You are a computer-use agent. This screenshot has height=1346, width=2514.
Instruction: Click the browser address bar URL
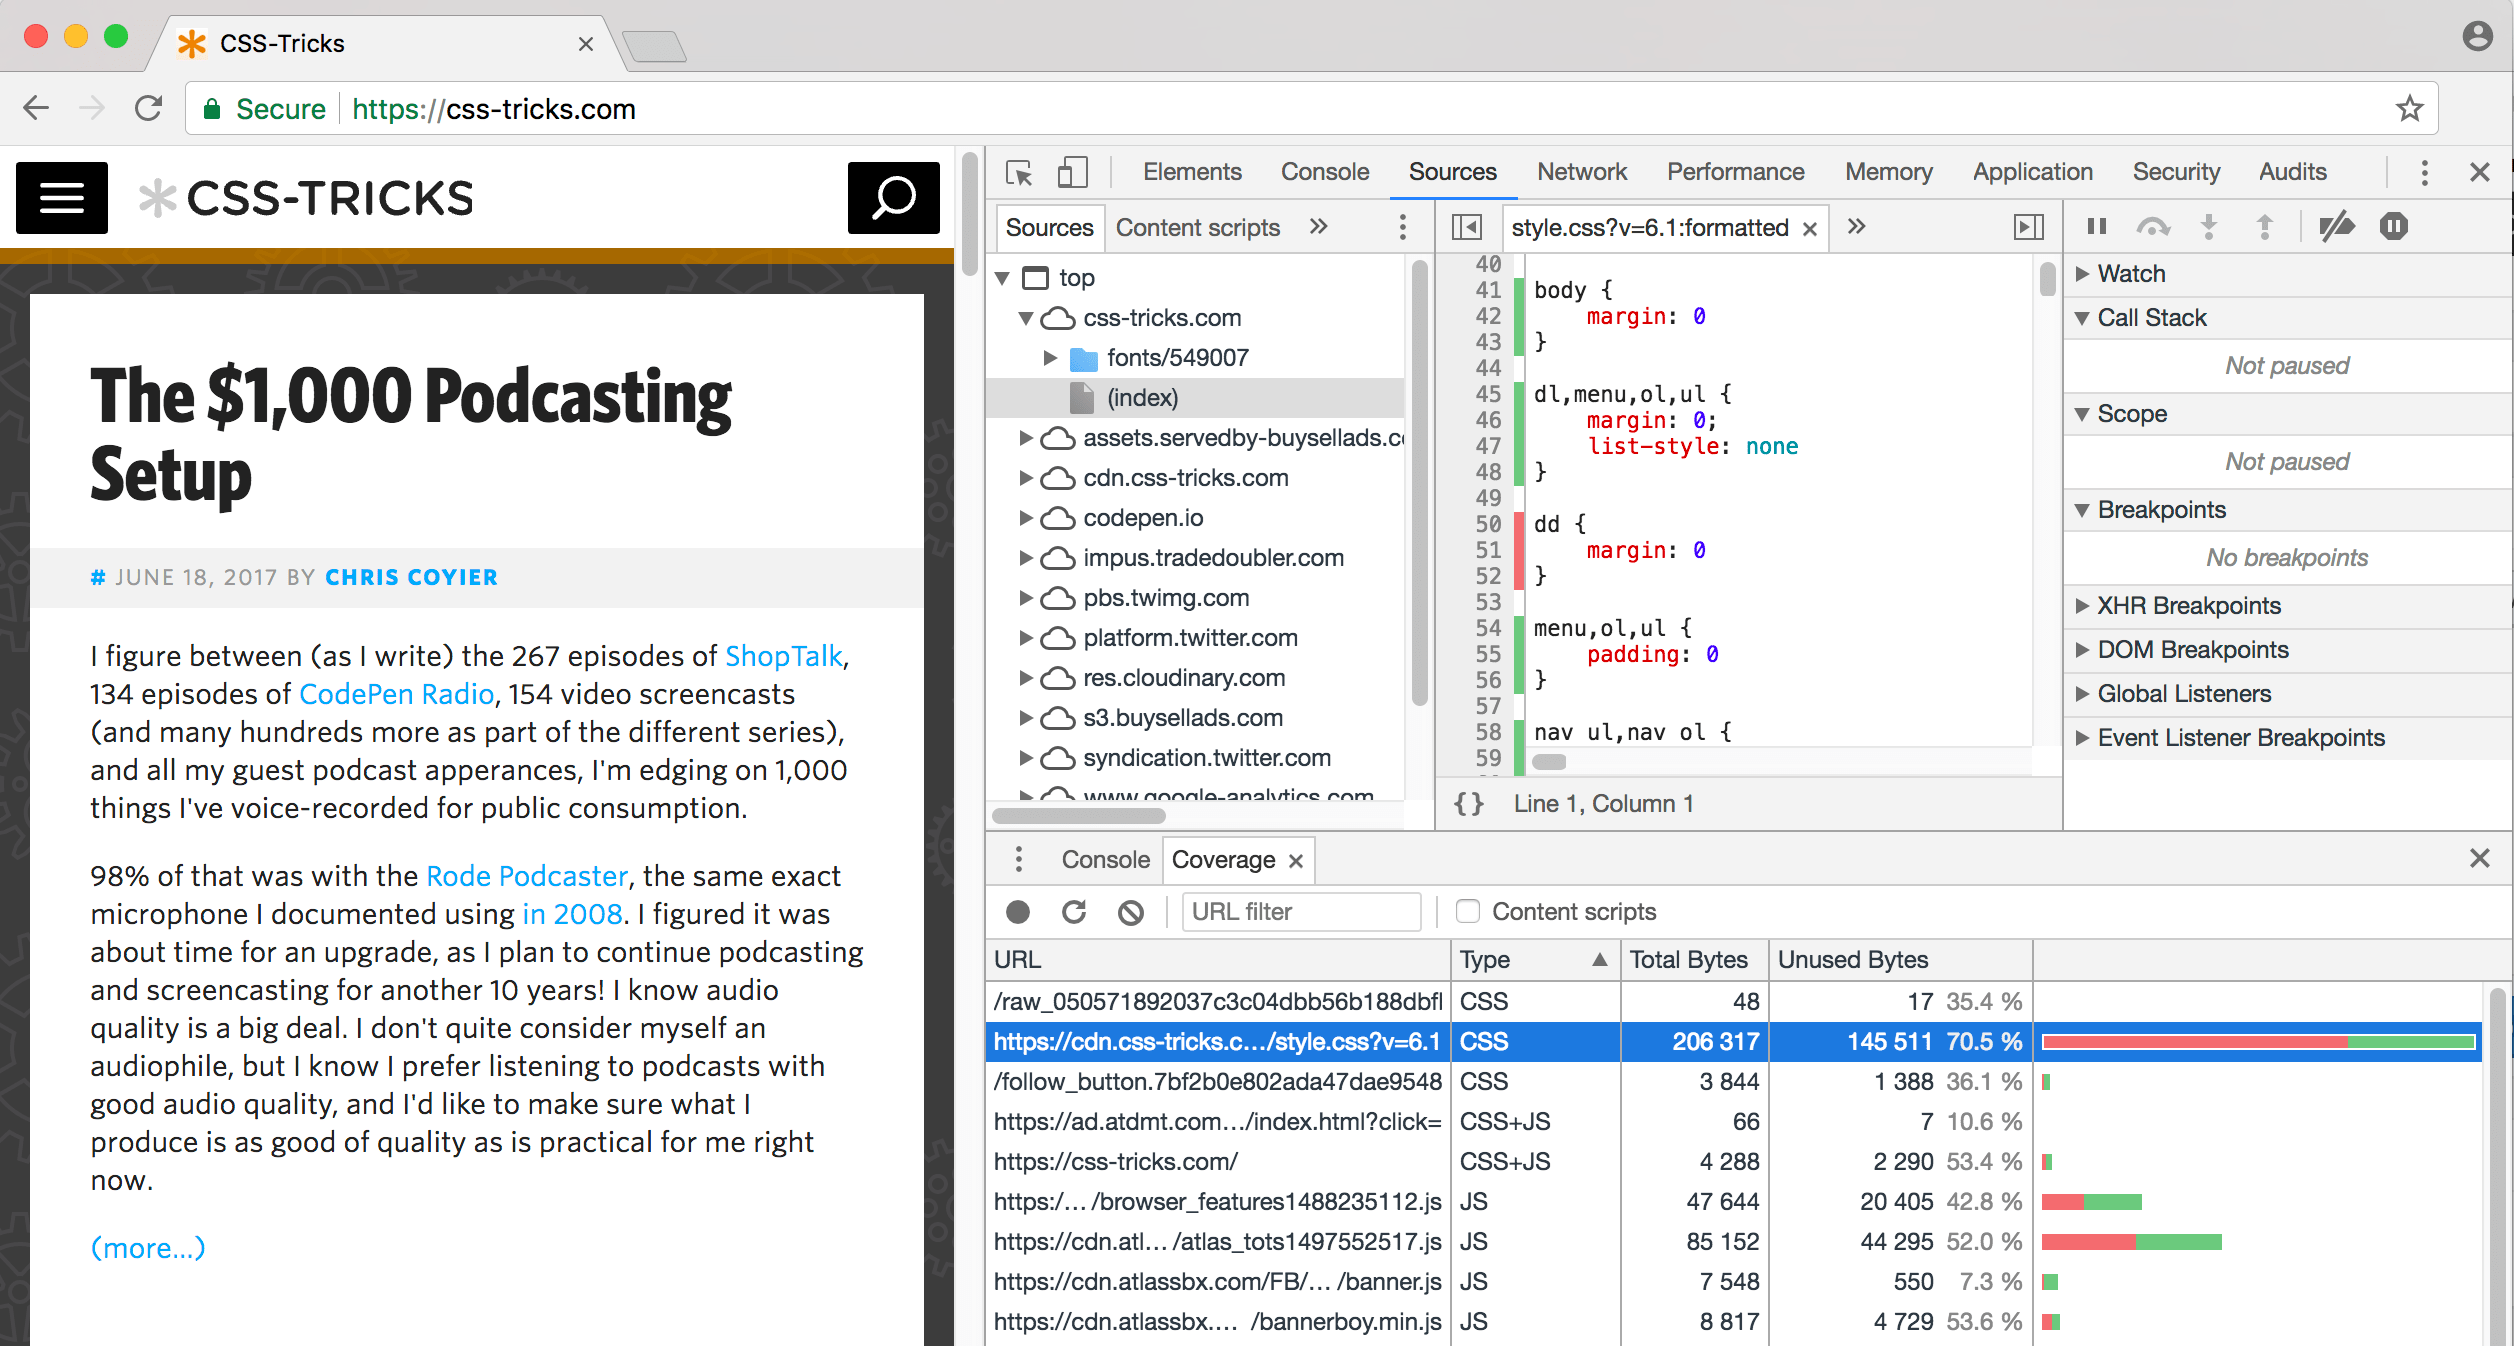point(494,109)
